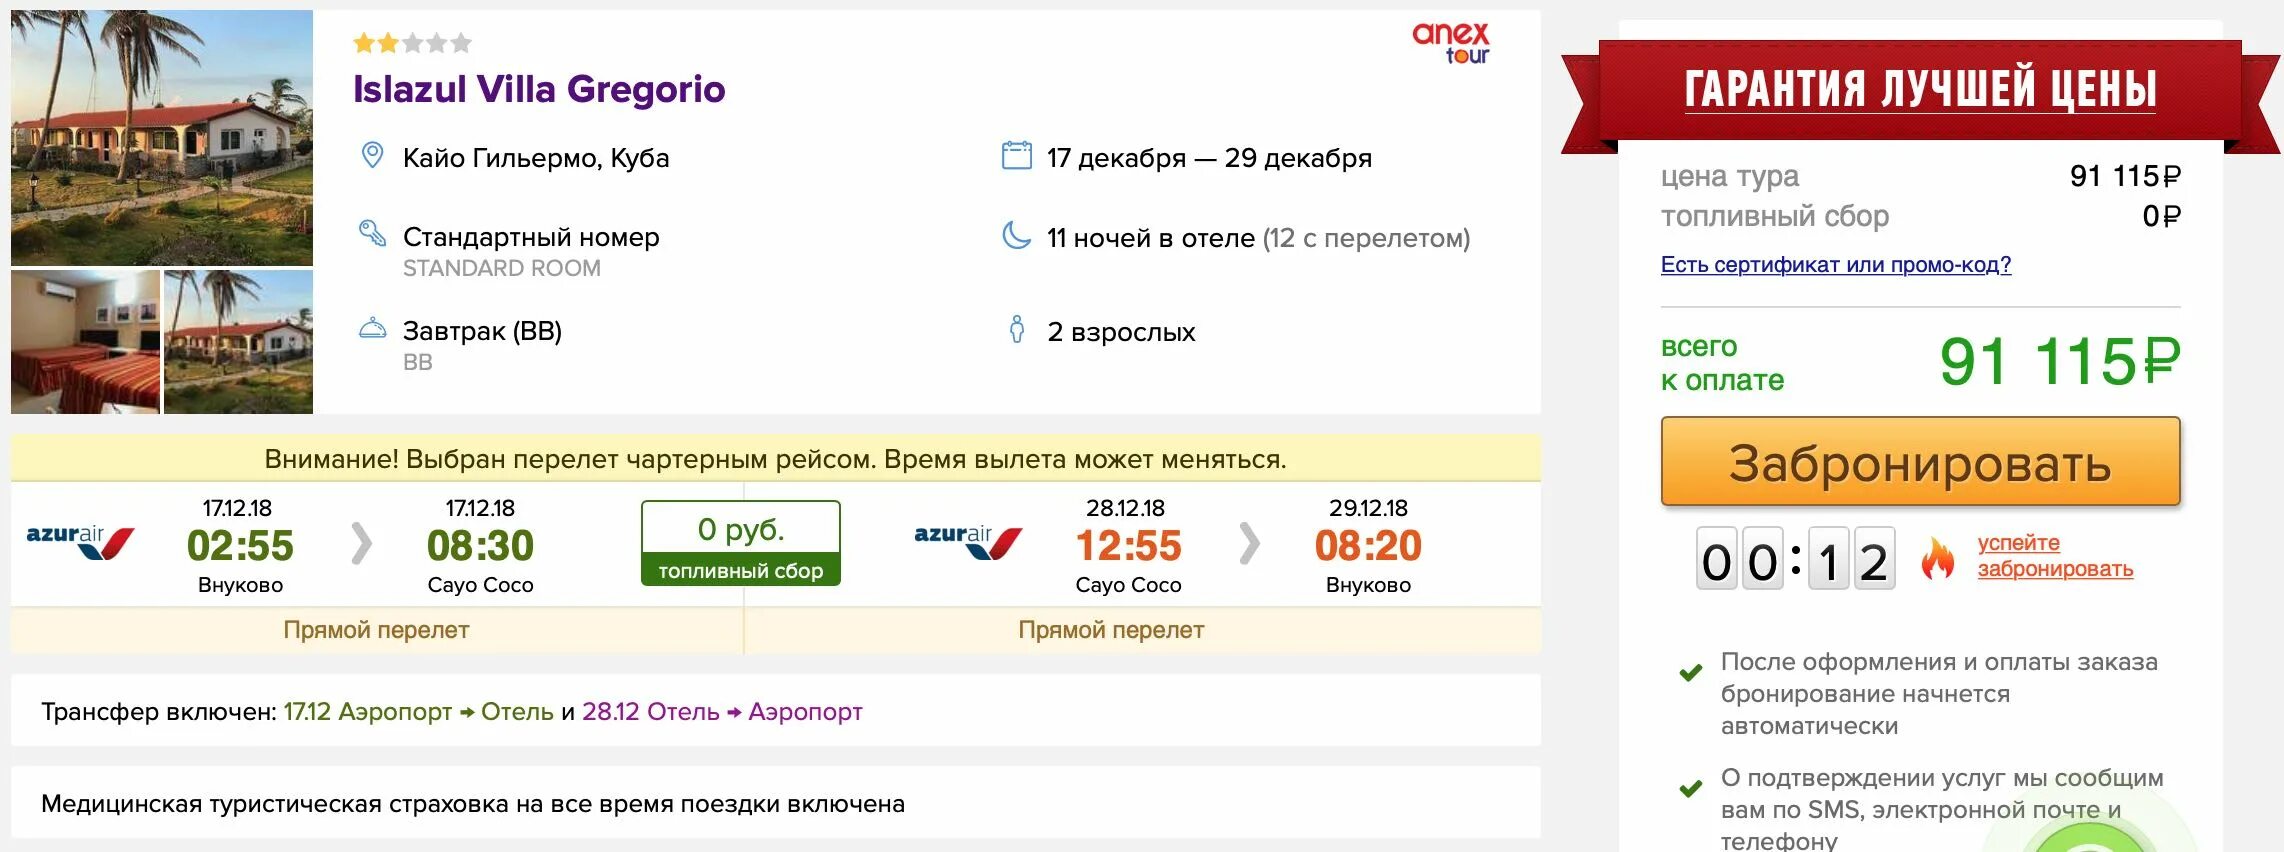Click the return flight Azur Air logo

click(x=968, y=541)
